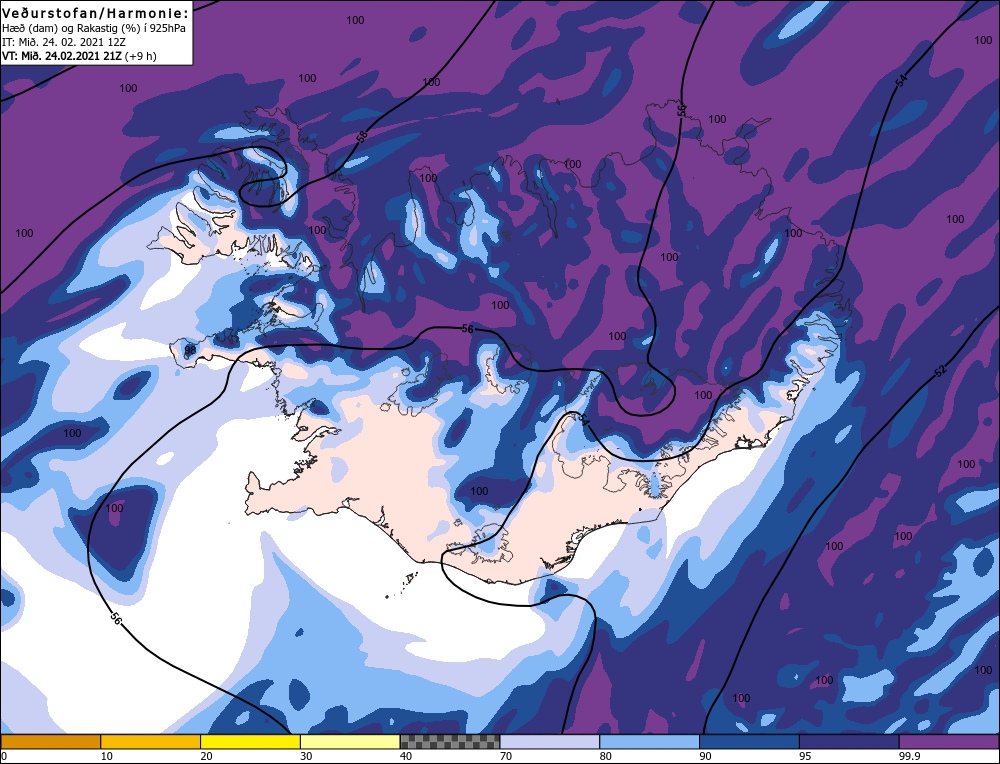Click the 'IT: Mið. 24. 02. 2021 12Z' line
Image resolution: width=1000 pixels, height=764 pixels.
(x=64, y=42)
